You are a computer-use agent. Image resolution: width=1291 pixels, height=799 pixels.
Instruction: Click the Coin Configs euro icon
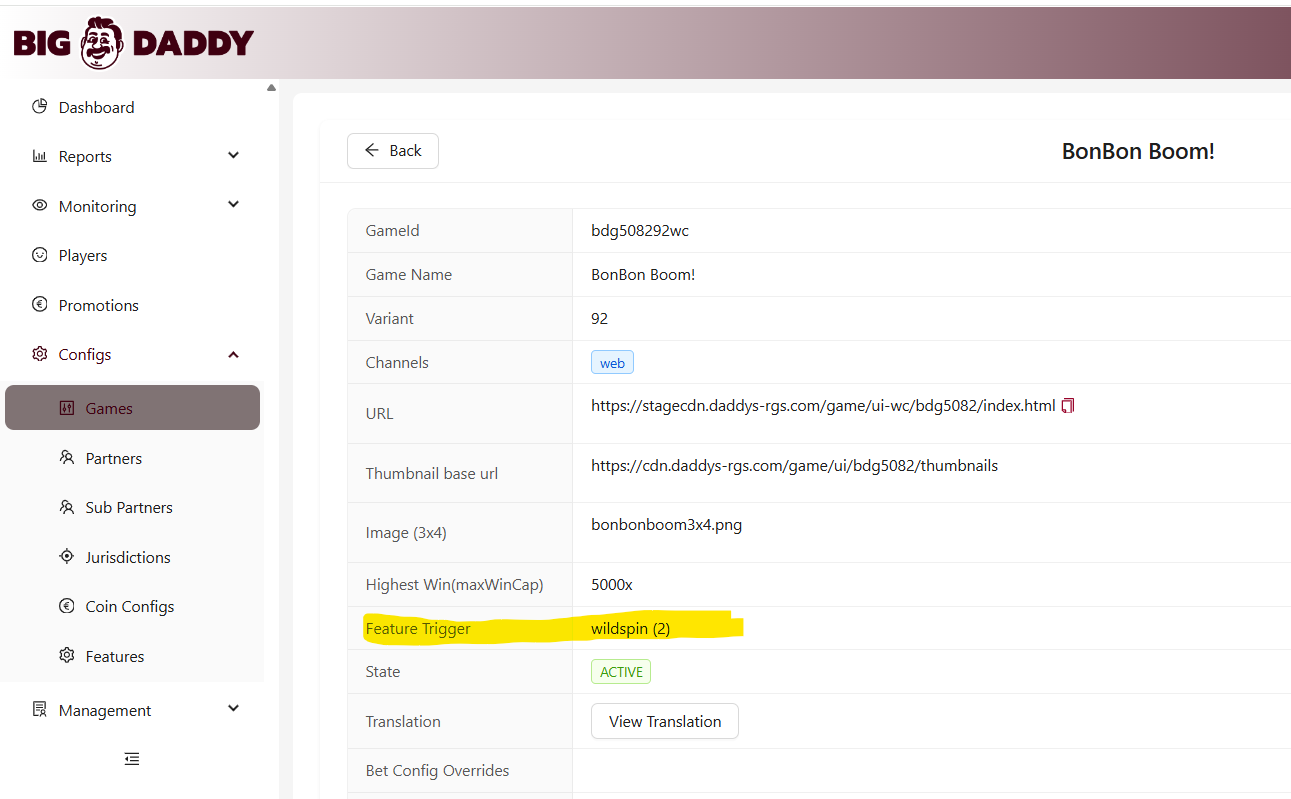(x=67, y=606)
